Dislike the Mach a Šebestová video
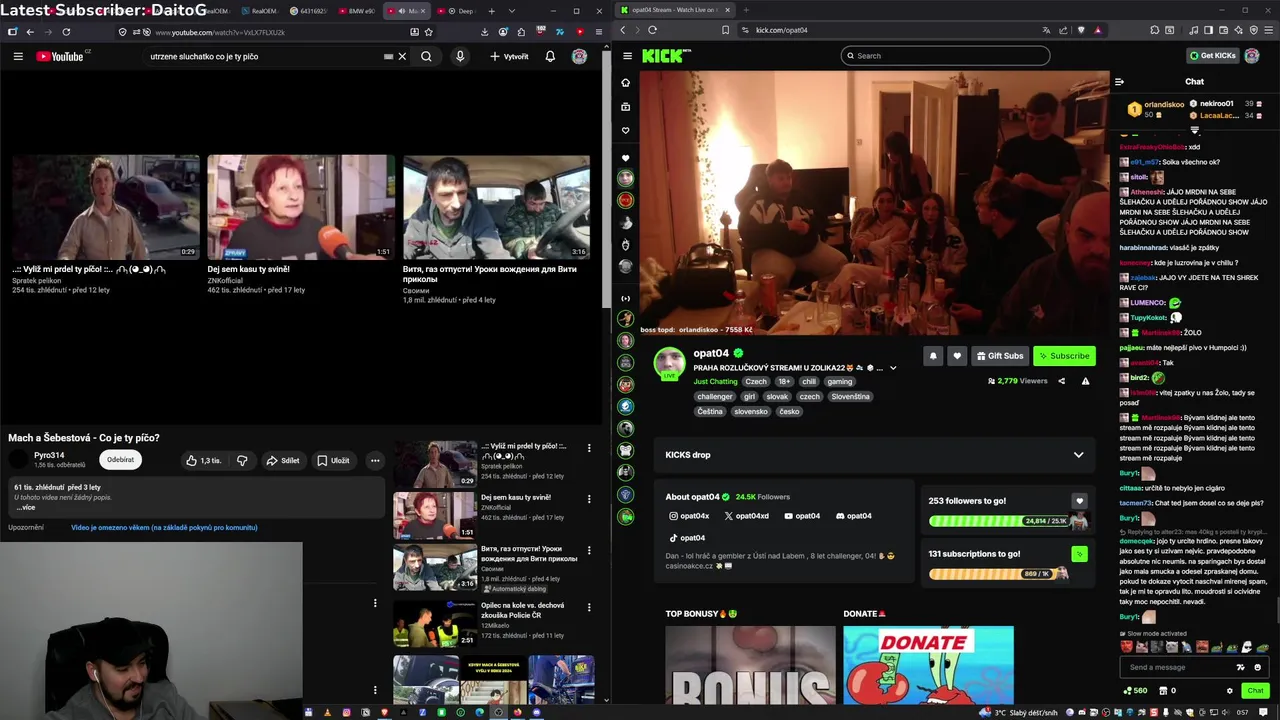1280x720 pixels. [242, 461]
